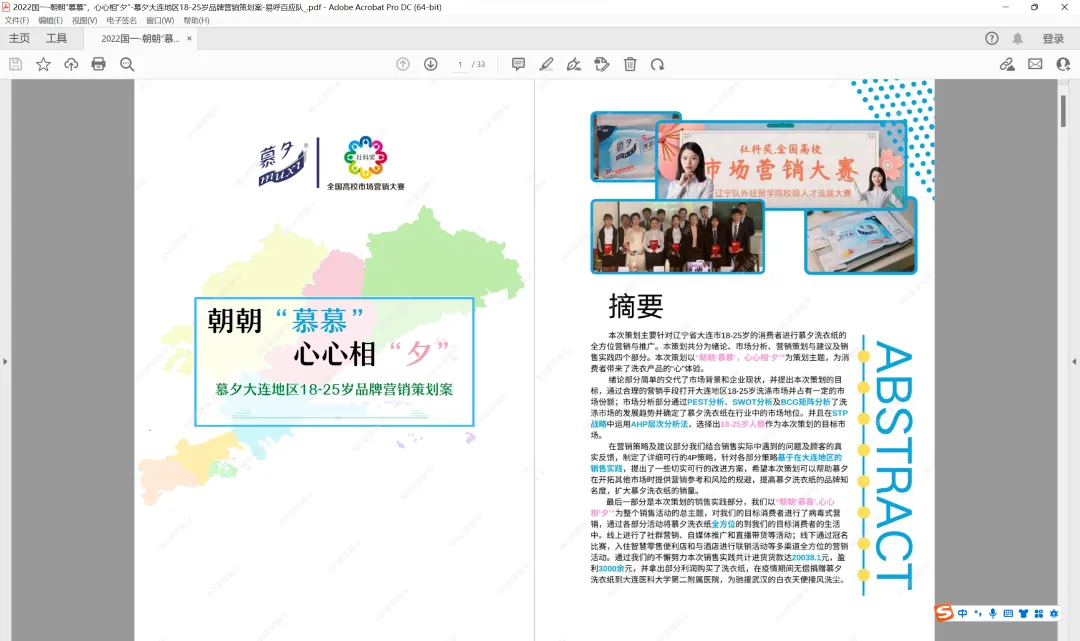Select the Print icon
This screenshot has height=641, width=1080.
[97, 63]
